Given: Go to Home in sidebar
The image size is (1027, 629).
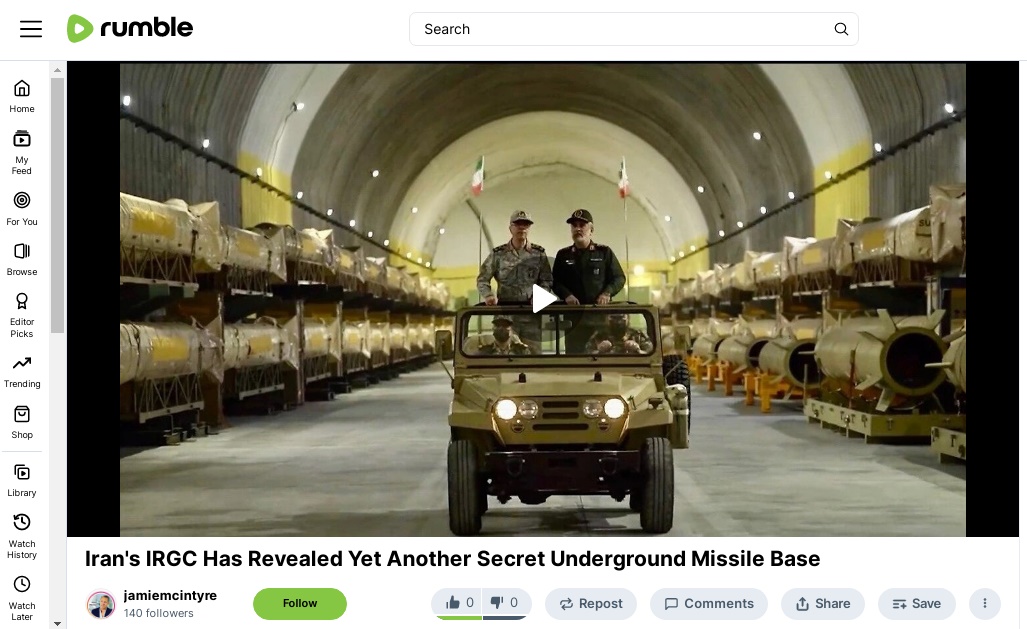Looking at the screenshot, I should tap(22, 96).
